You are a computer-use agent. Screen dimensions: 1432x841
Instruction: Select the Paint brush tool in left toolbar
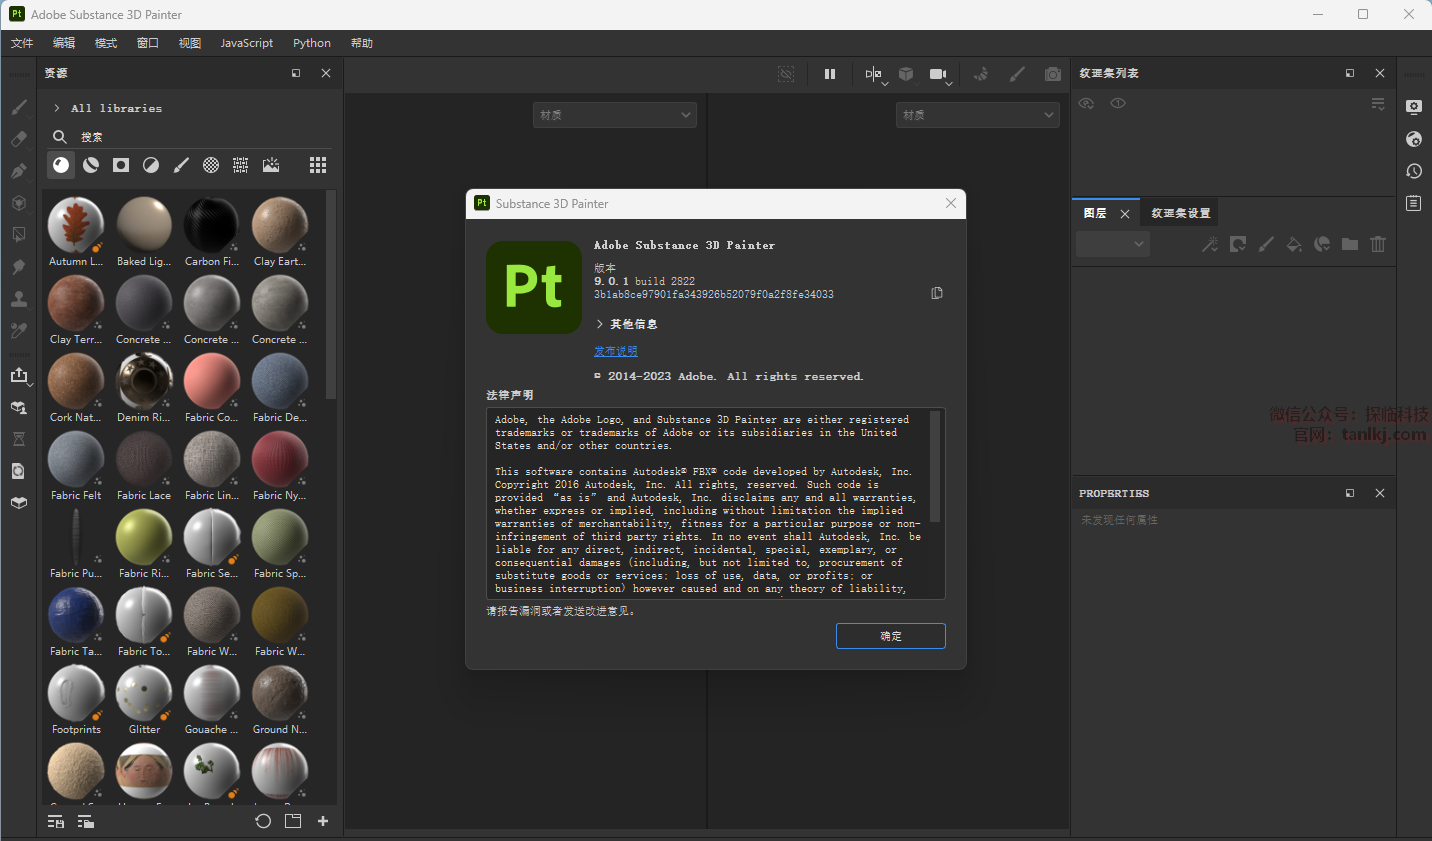pyautogui.click(x=19, y=107)
